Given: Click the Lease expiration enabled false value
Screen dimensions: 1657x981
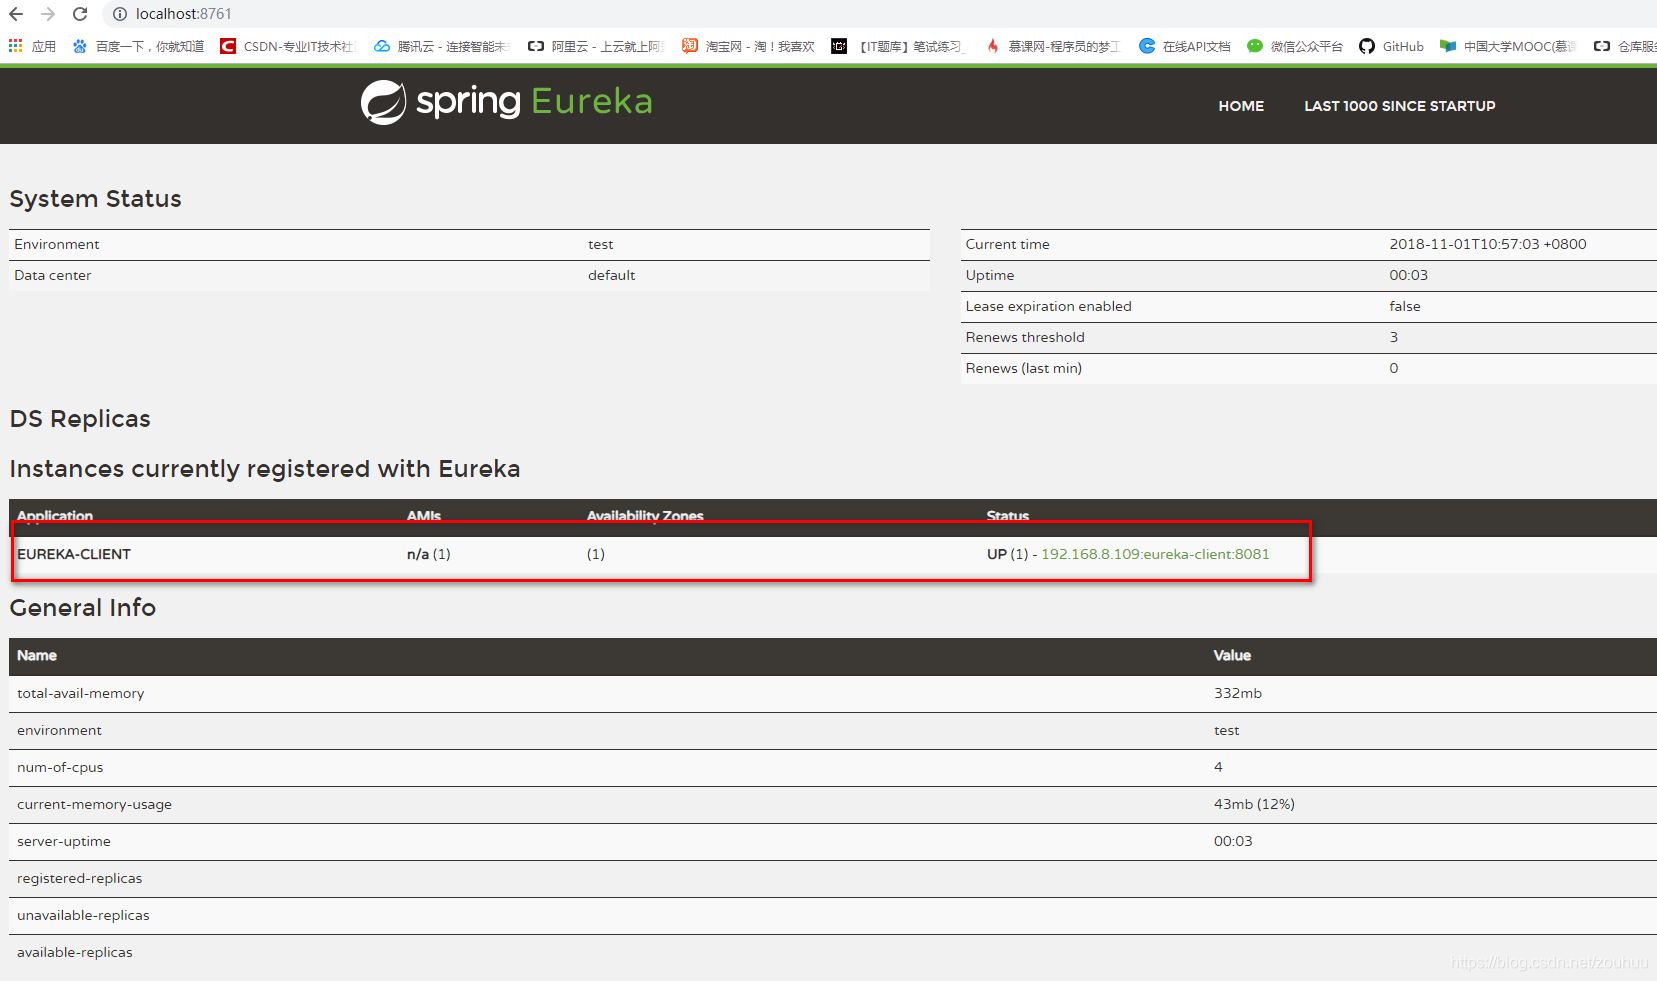Looking at the screenshot, I should tap(1405, 306).
